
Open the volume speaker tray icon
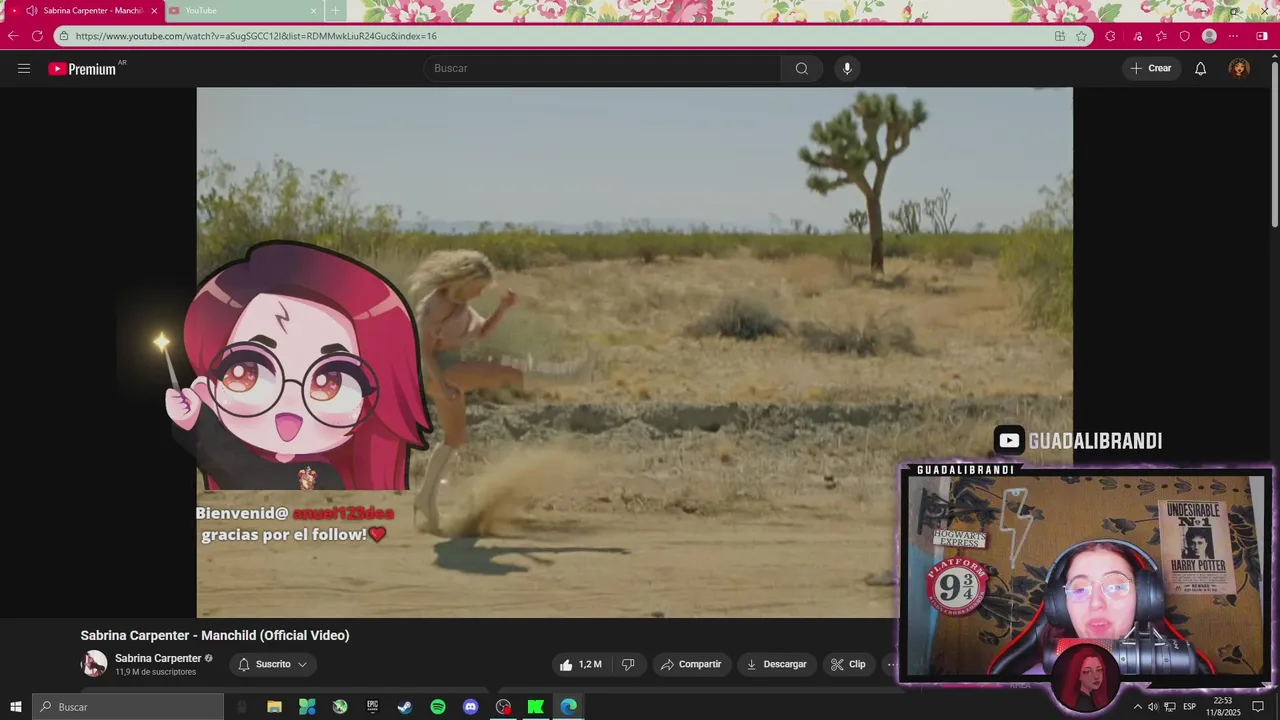(x=1153, y=707)
